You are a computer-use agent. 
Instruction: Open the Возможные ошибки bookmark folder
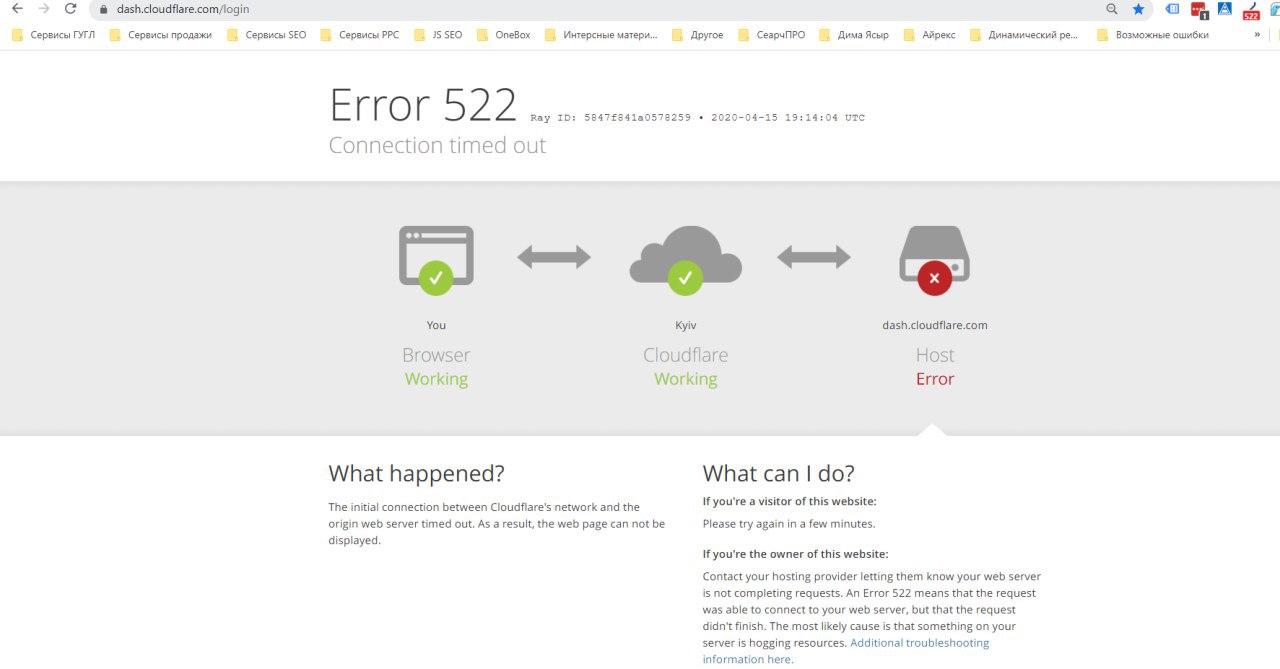tap(1153, 34)
